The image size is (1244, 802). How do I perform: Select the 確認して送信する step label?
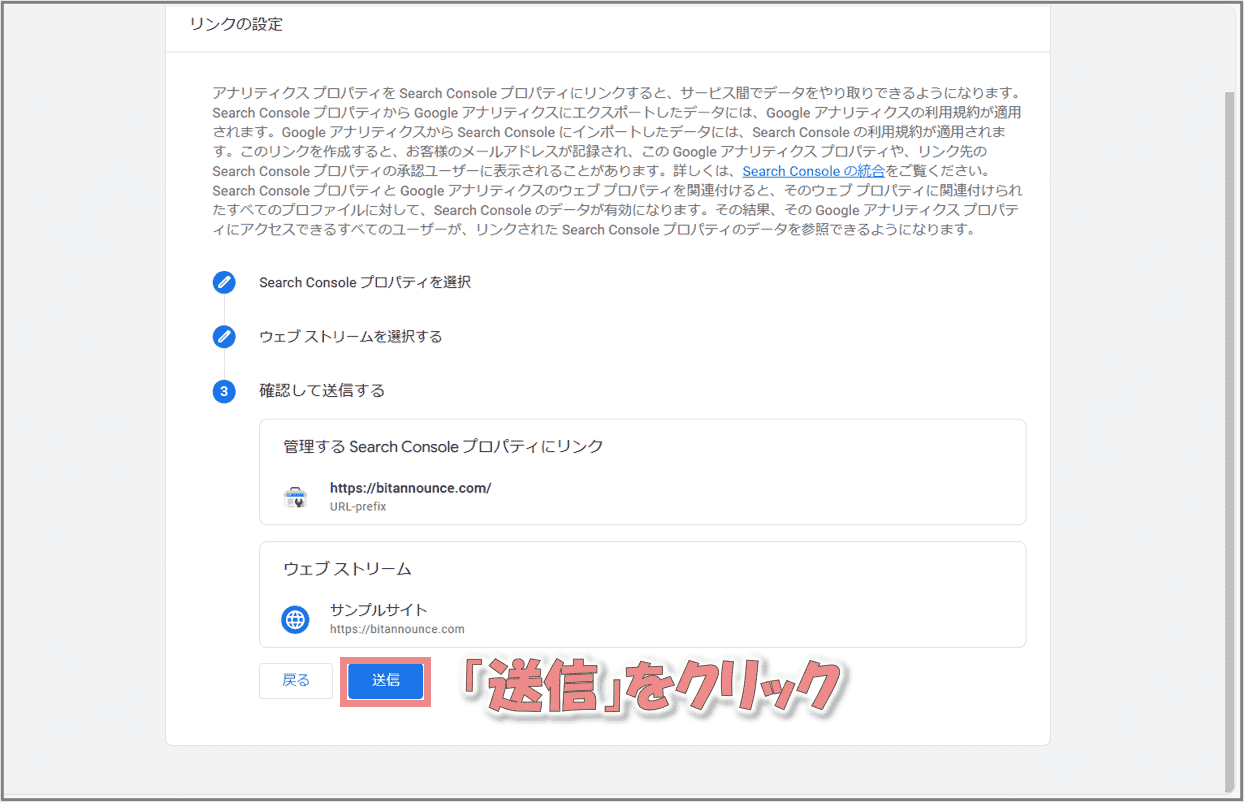point(322,391)
